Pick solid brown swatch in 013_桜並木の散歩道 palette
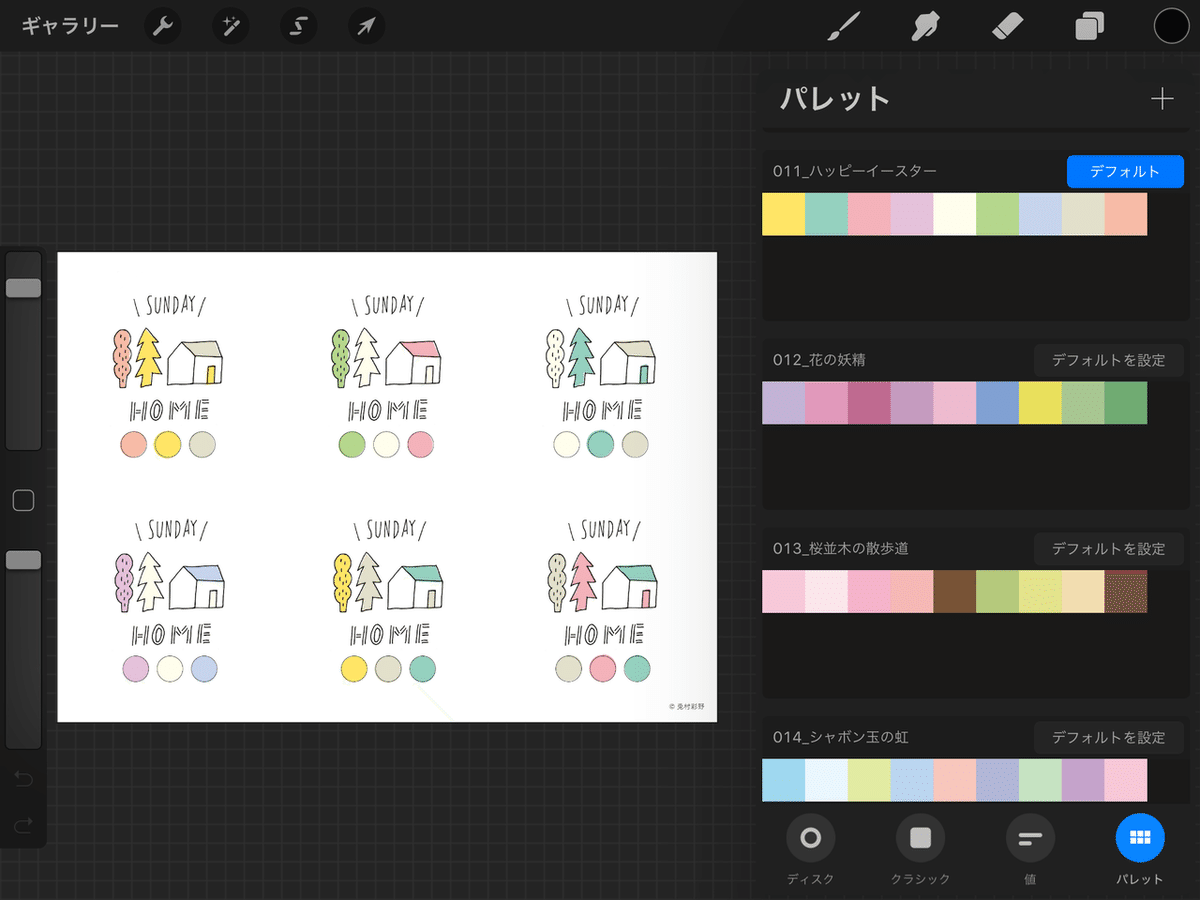The width and height of the screenshot is (1200, 900). (x=954, y=592)
